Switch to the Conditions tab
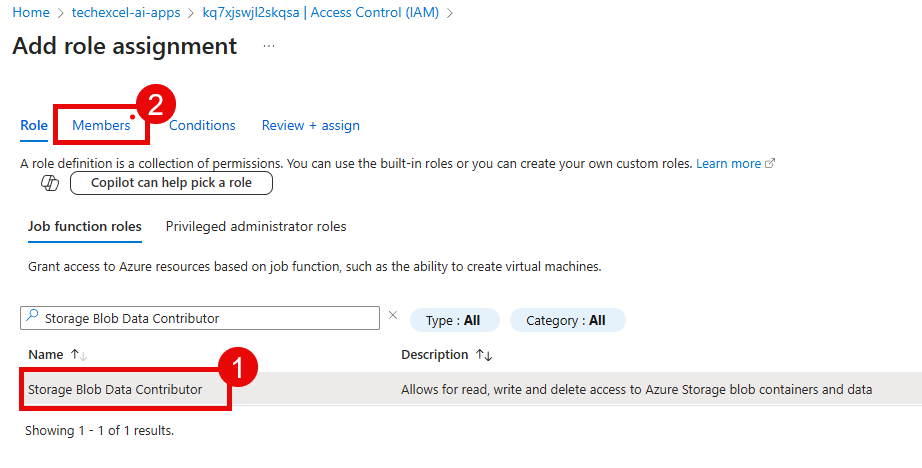 tap(202, 125)
